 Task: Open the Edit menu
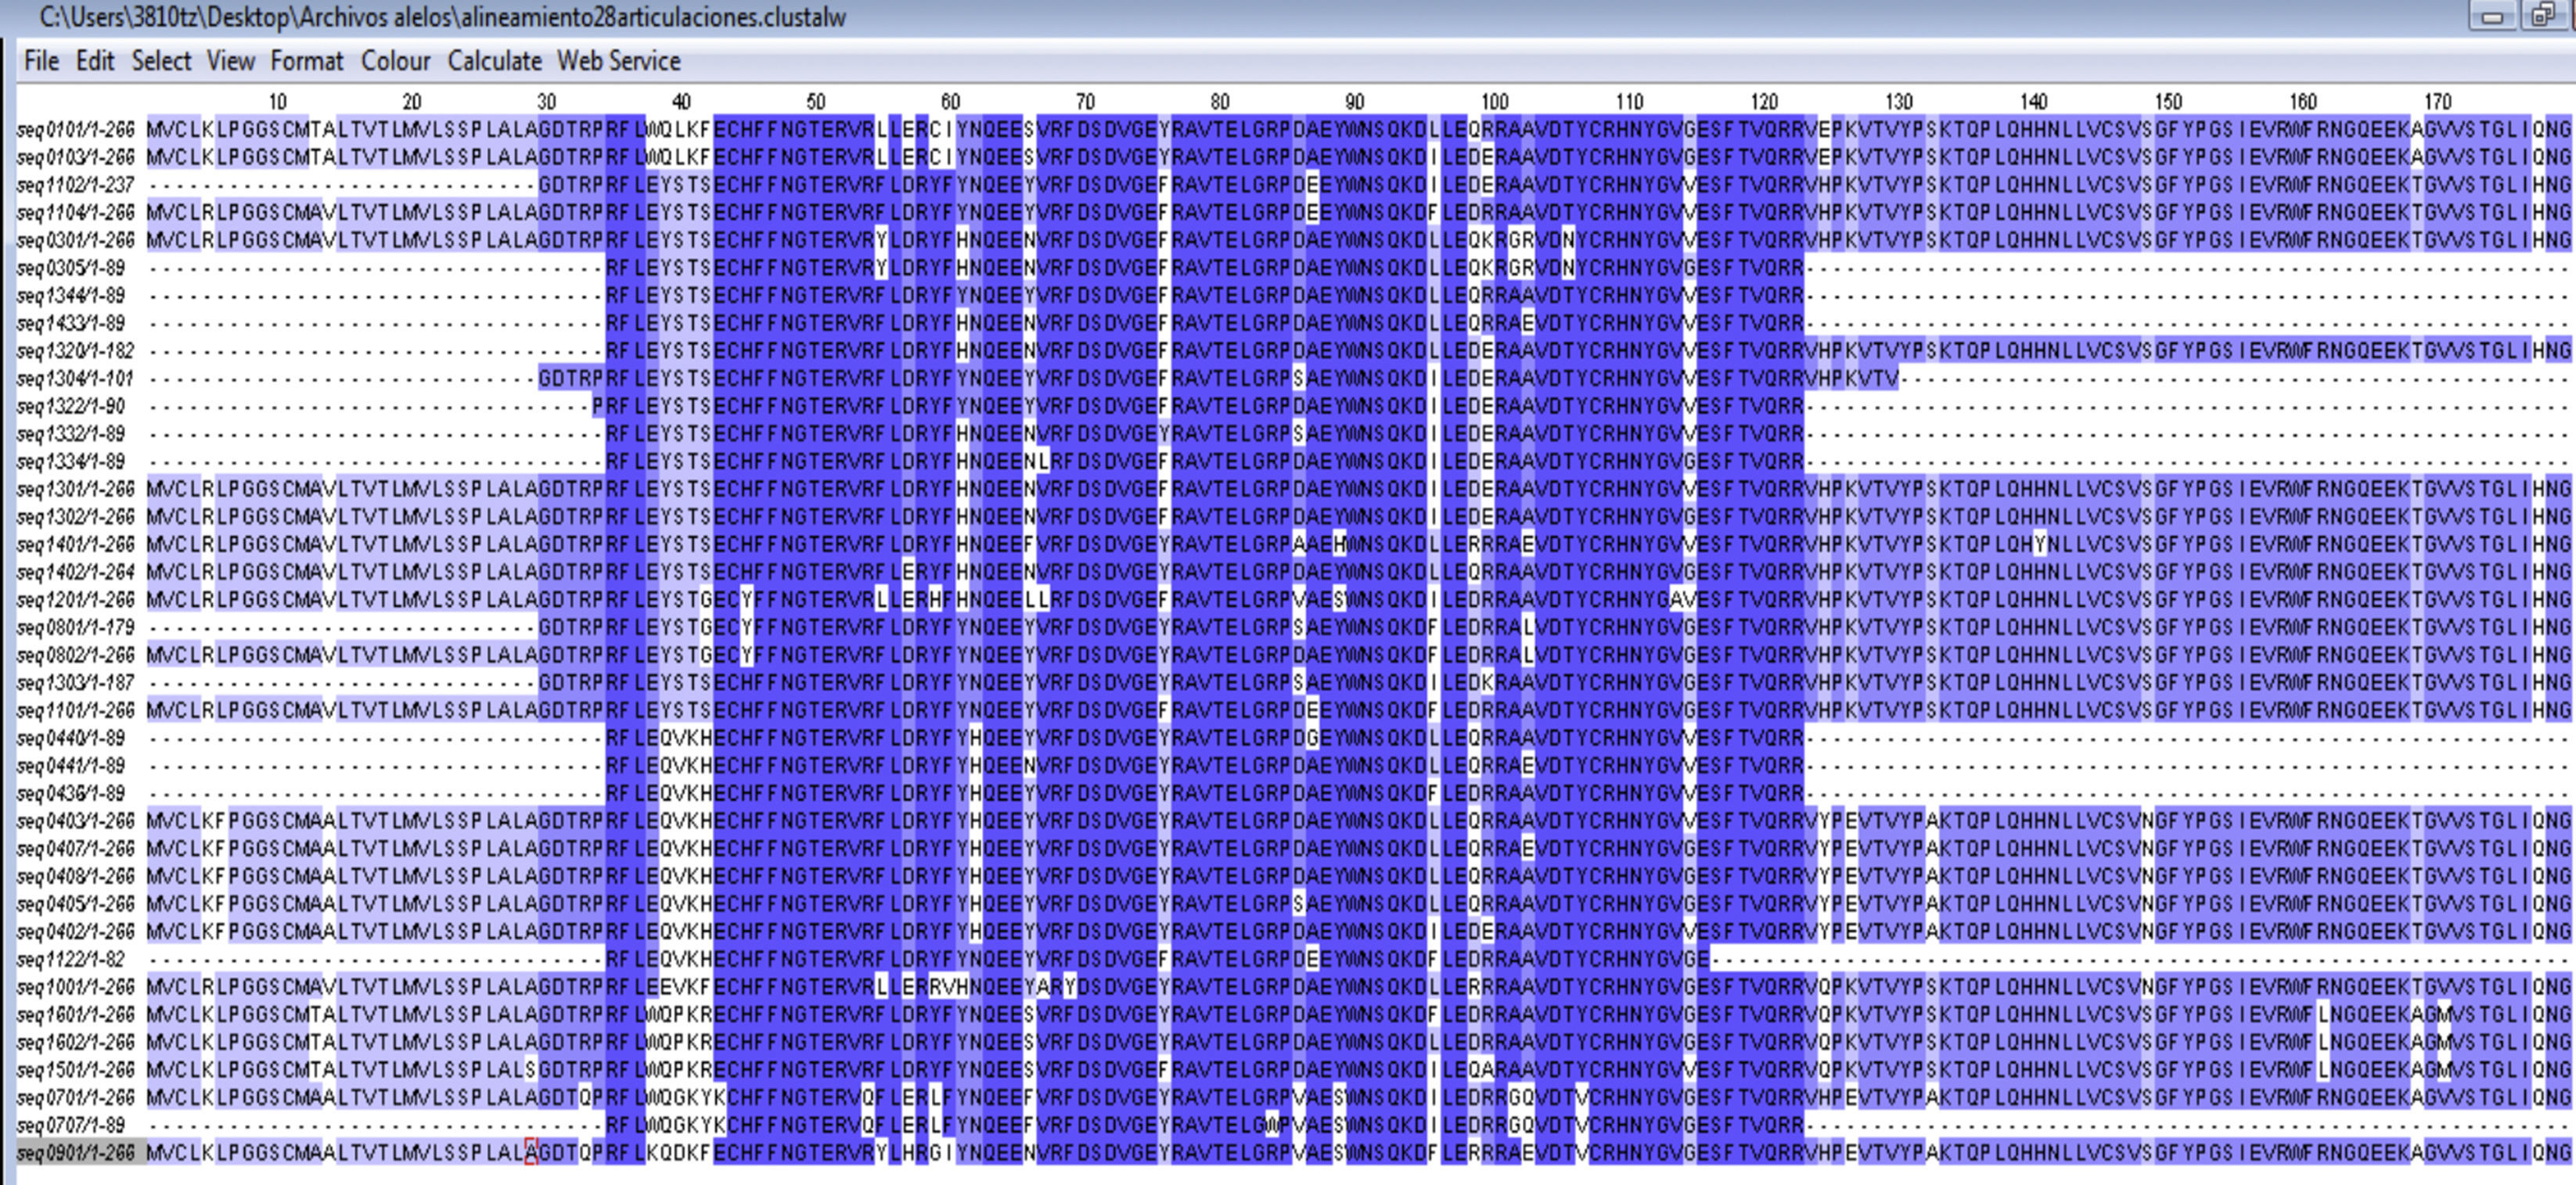[95, 61]
